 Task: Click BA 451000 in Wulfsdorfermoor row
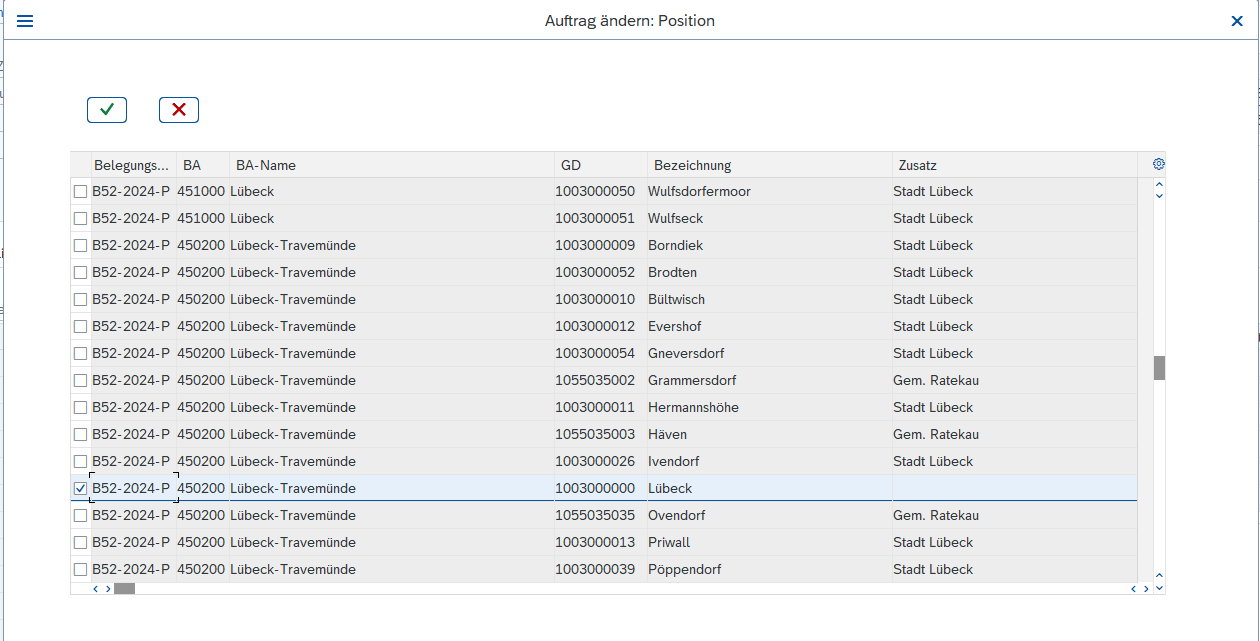point(203,192)
